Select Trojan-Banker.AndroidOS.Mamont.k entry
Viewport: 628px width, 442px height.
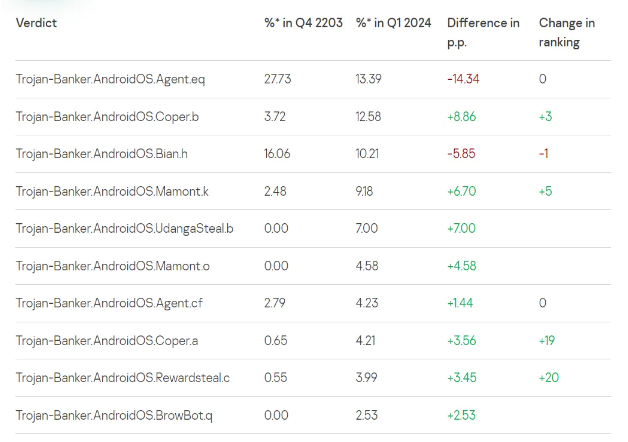point(113,191)
